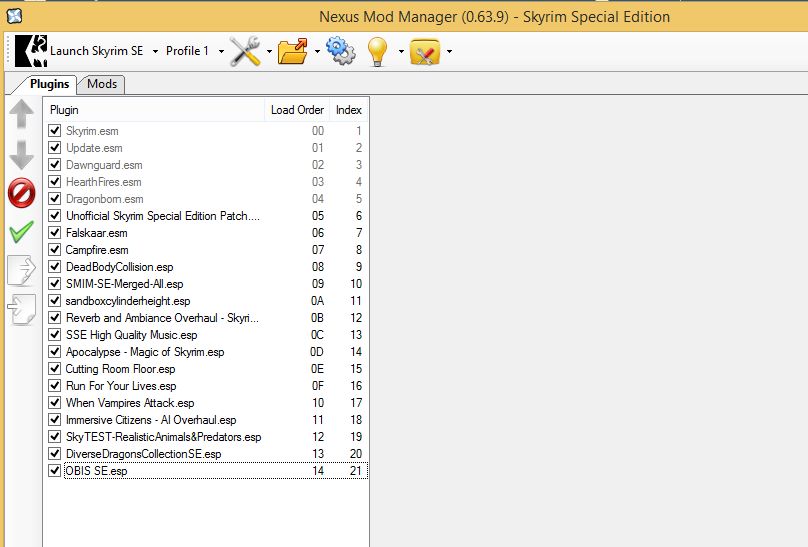
Task: Click the Launch Skyrim SE button label
Action: (x=96, y=51)
